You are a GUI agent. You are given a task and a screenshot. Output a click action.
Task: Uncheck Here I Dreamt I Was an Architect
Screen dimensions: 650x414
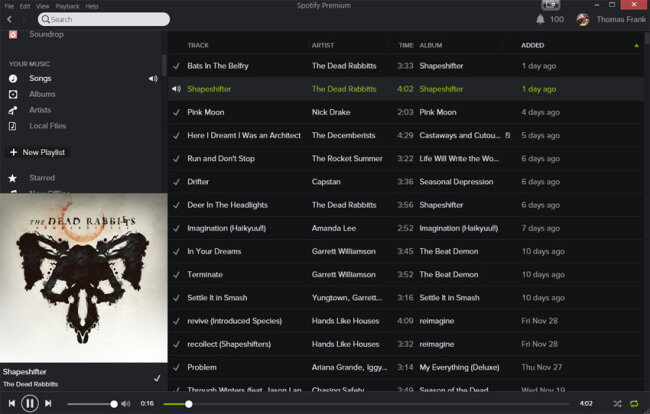click(177, 136)
